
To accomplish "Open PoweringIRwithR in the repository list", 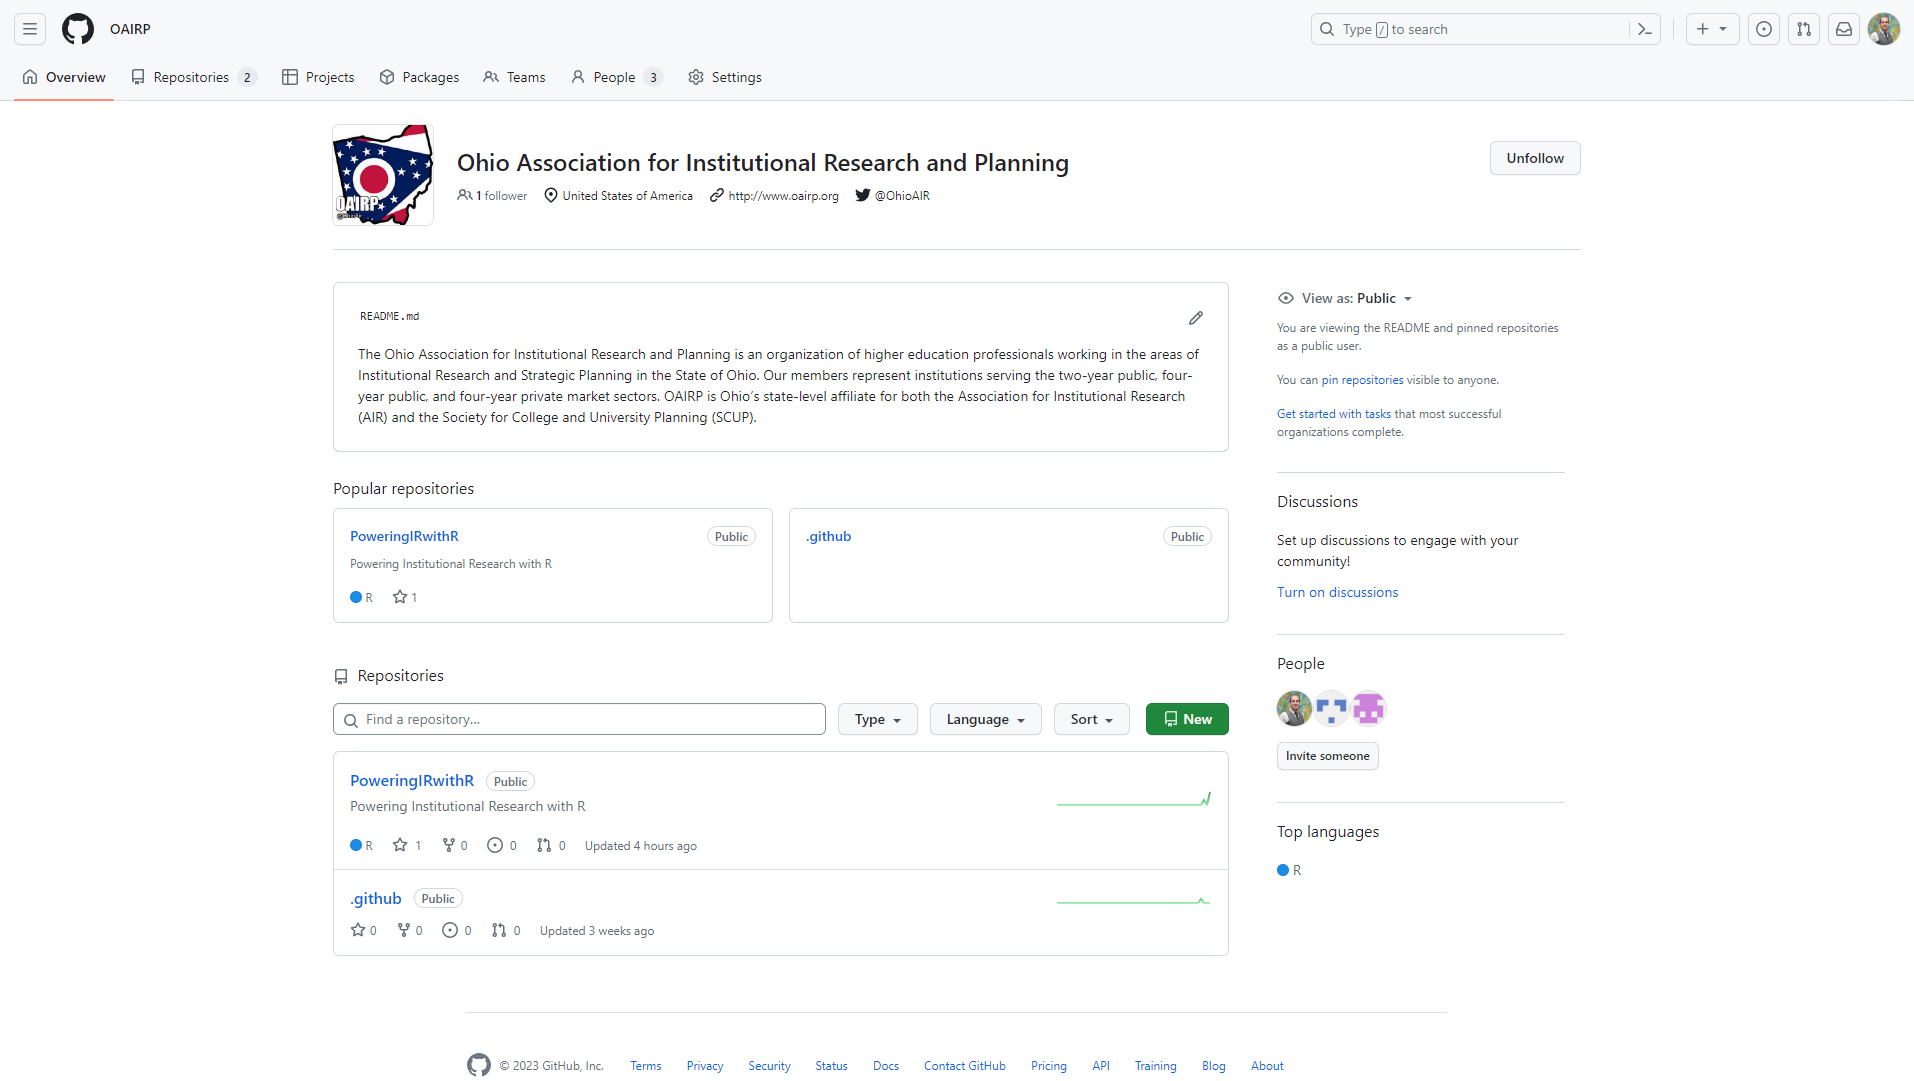I will 412,780.
